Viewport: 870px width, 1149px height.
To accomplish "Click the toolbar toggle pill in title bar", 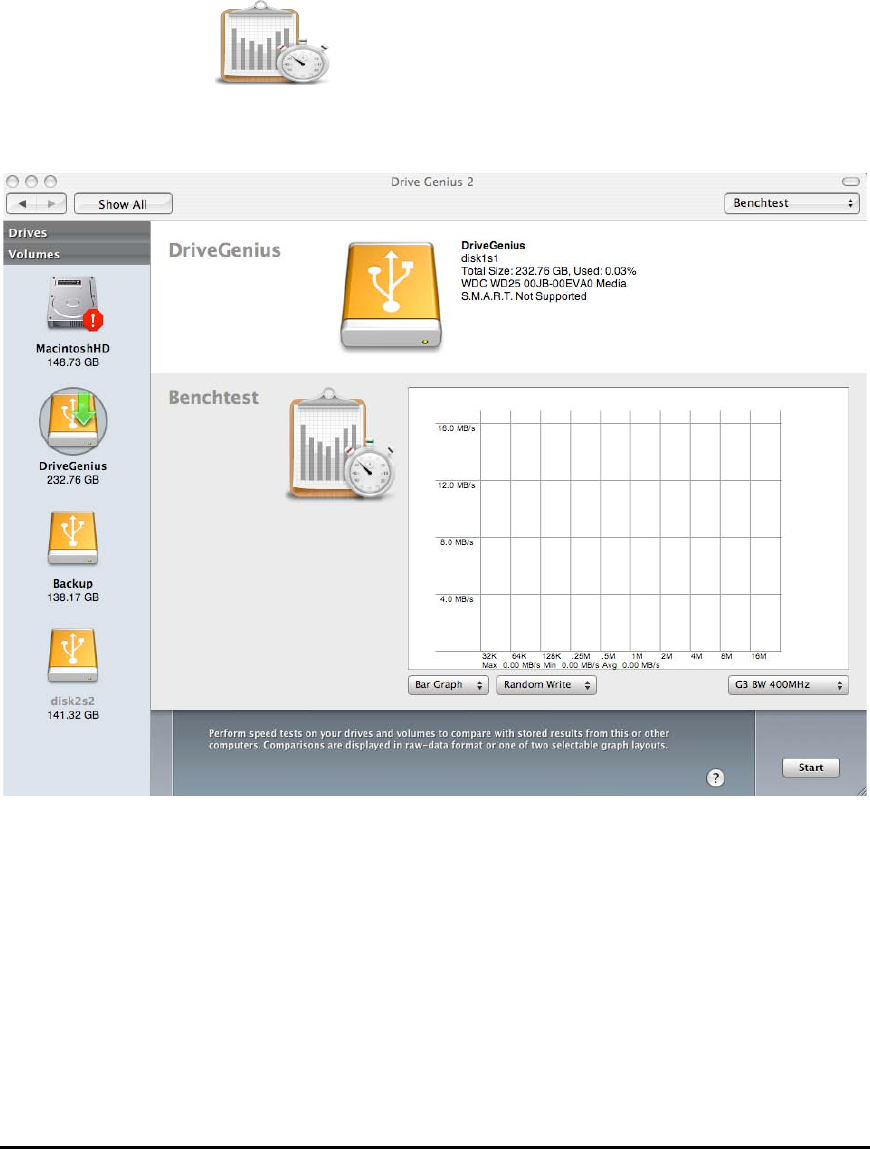I will tap(850, 181).
